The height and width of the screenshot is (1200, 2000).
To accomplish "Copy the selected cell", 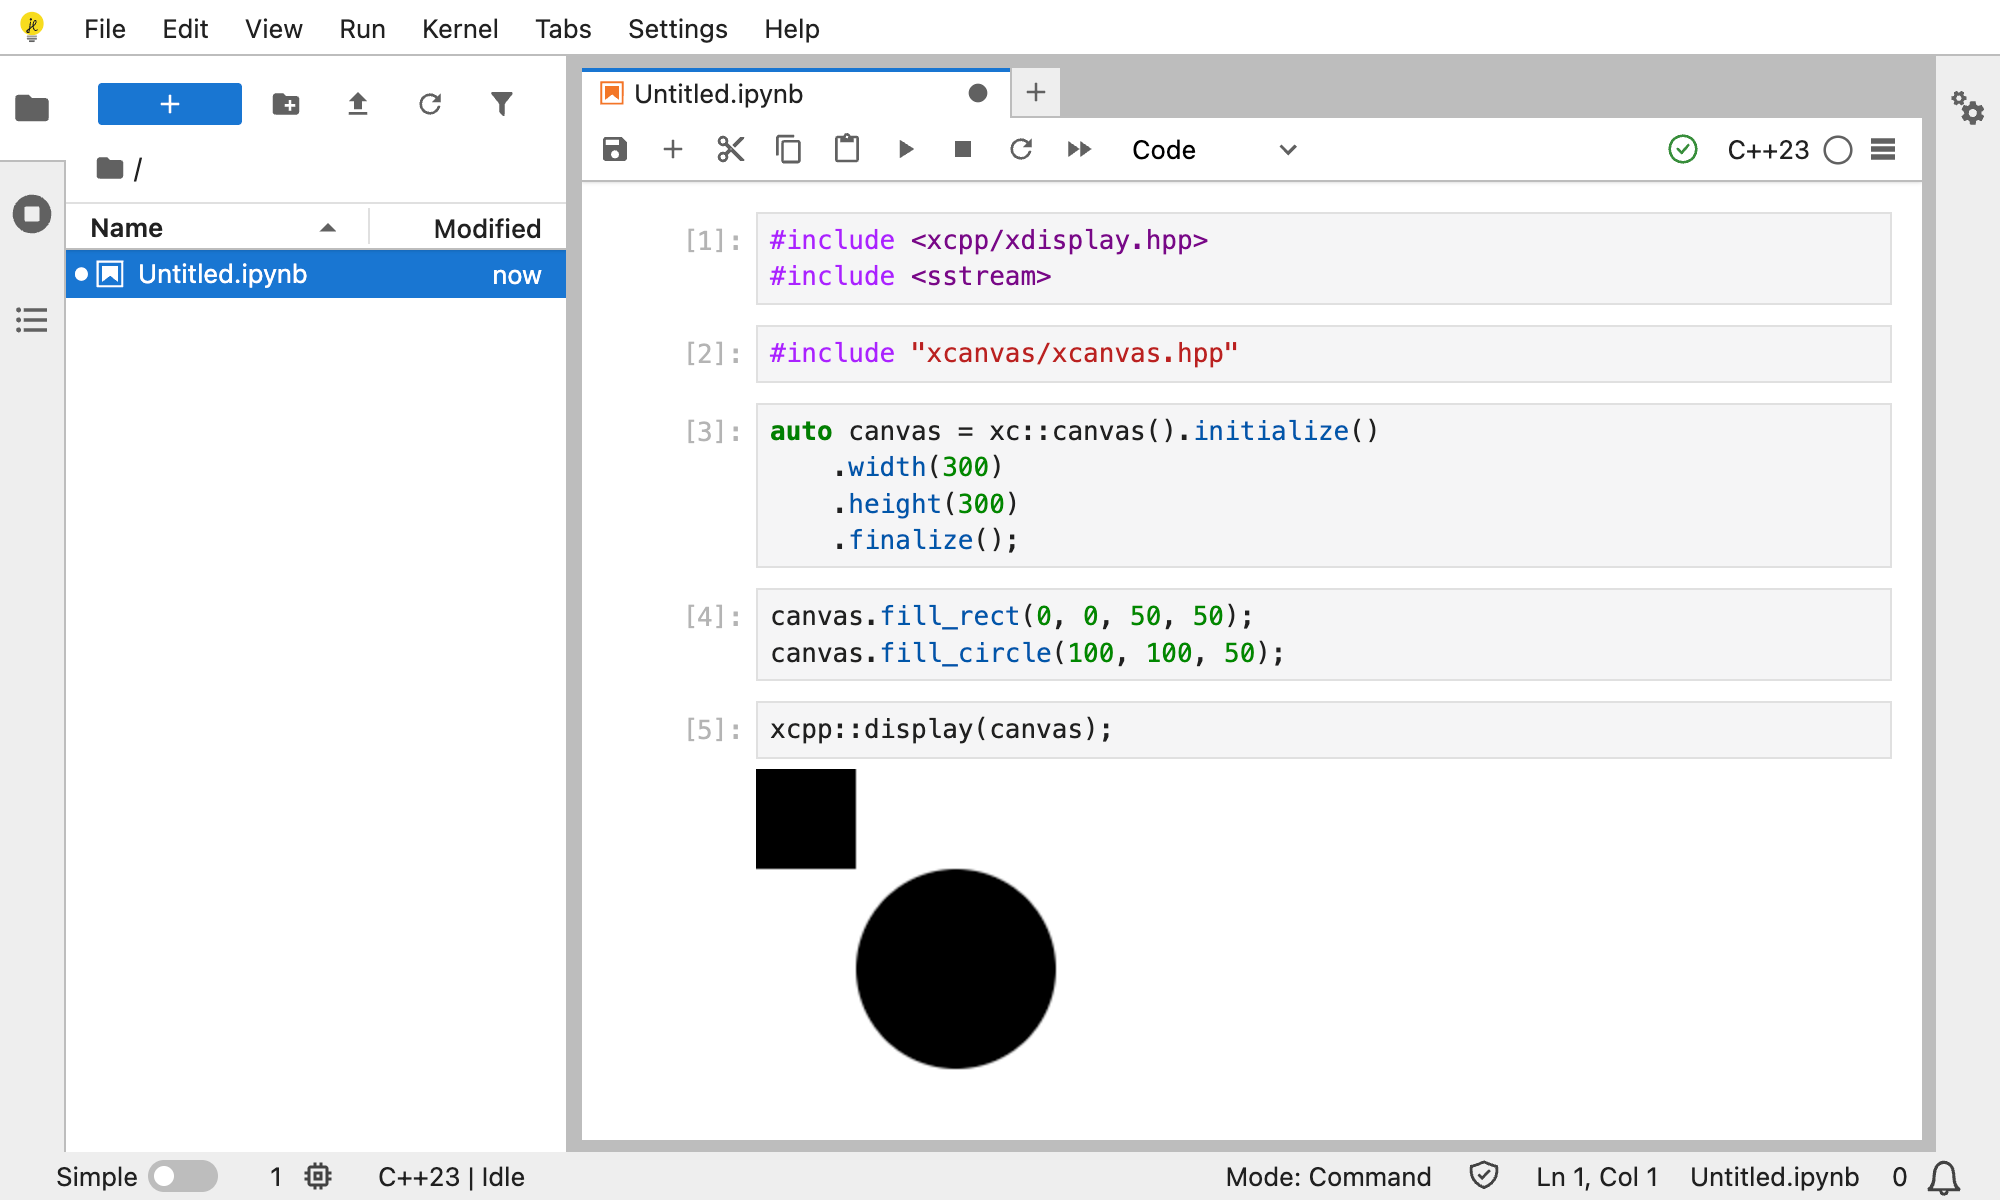I will pyautogui.click(x=789, y=150).
